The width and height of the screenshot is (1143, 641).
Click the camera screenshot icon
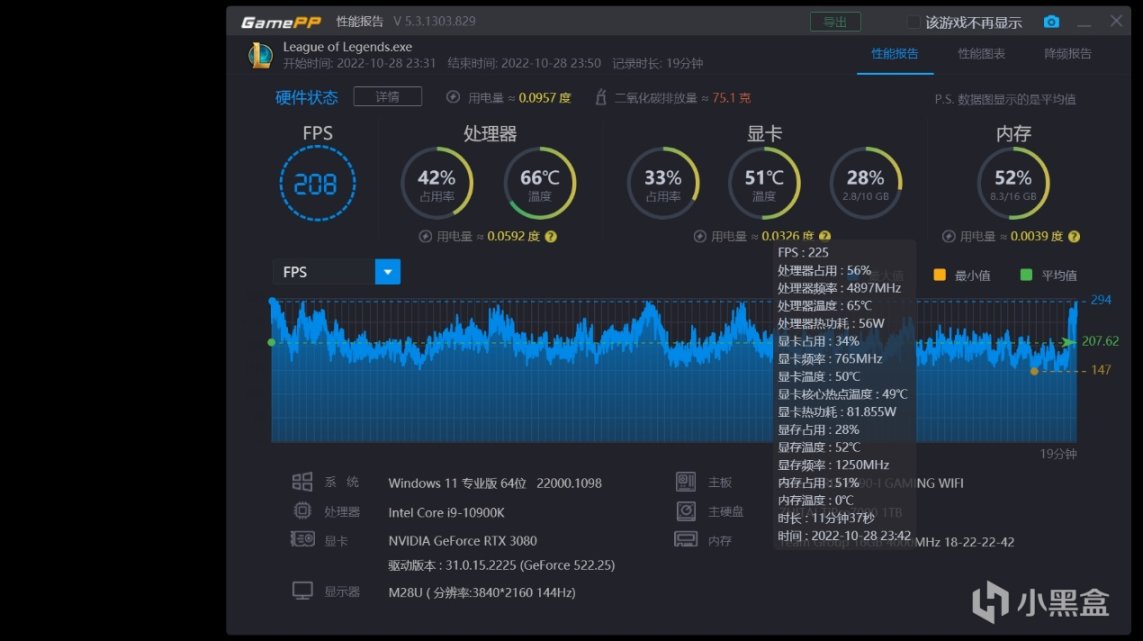point(1051,22)
